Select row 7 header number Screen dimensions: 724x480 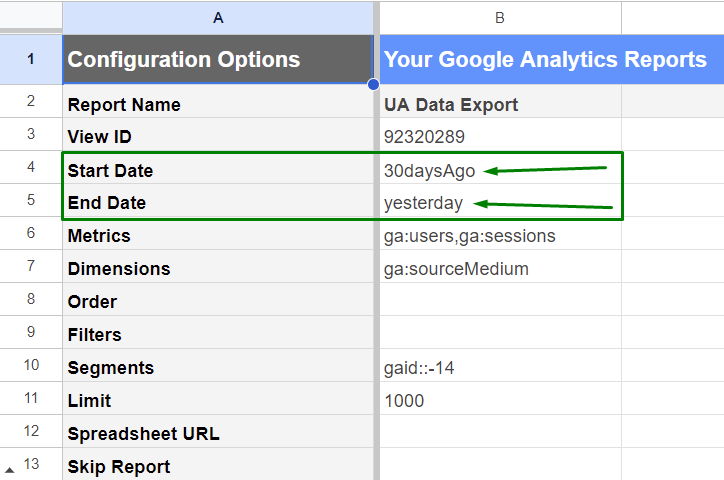click(31, 266)
